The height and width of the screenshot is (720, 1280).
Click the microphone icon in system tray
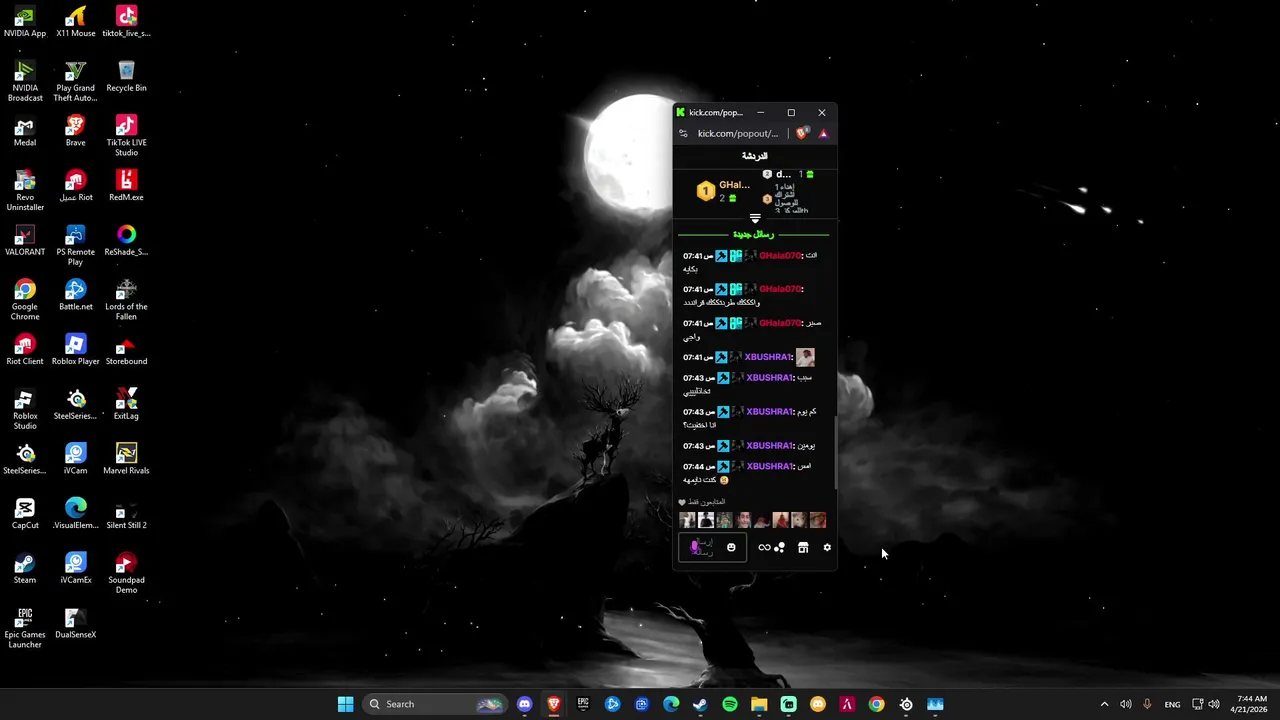[1147, 704]
